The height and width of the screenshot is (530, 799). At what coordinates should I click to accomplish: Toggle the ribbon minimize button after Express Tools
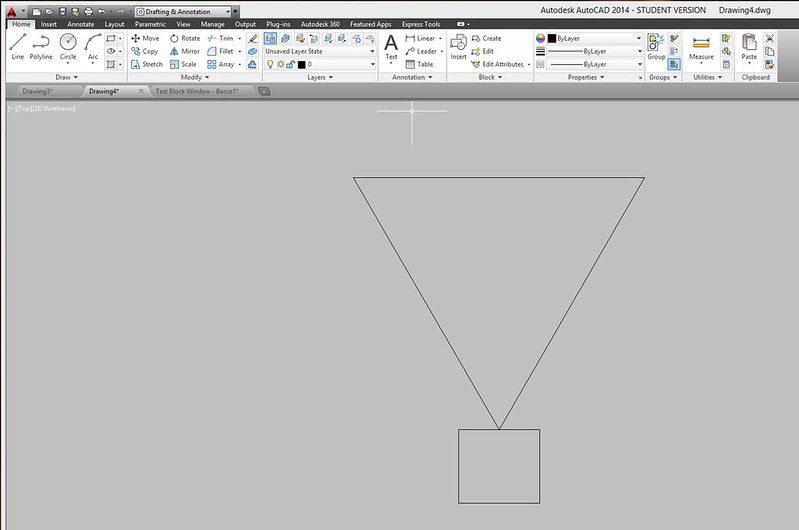click(x=461, y=24)
